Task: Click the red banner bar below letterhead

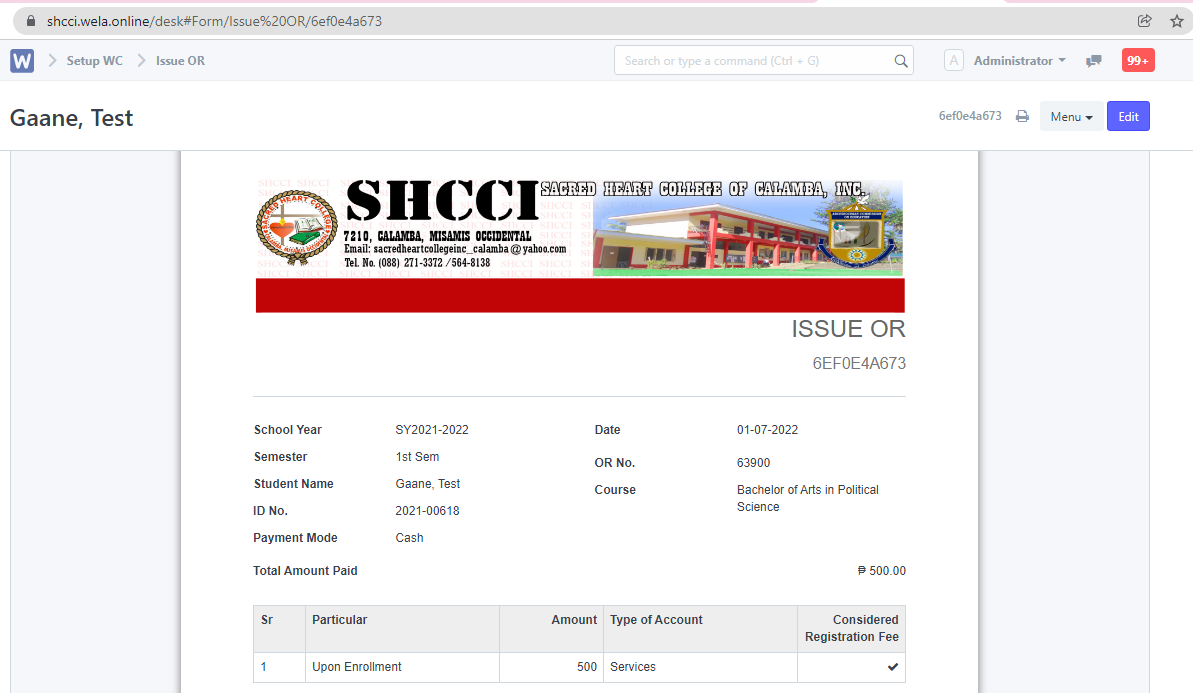Action: (580, 296)
